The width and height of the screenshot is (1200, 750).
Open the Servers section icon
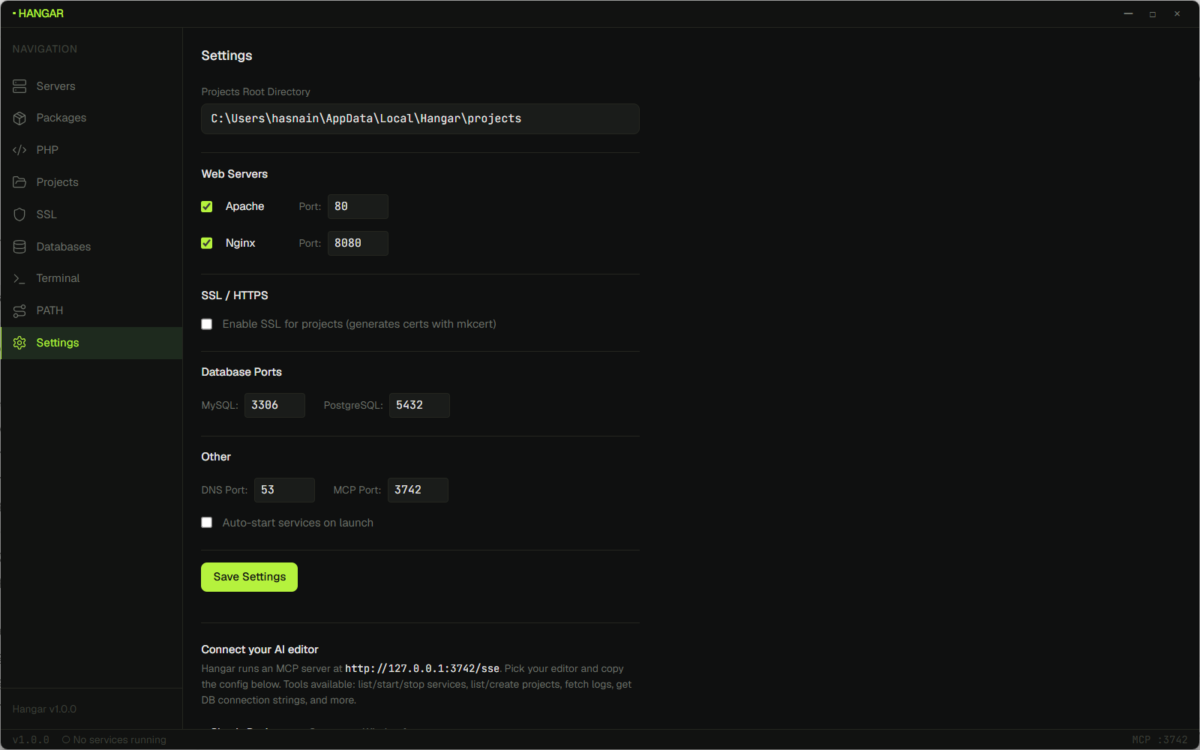19,86
